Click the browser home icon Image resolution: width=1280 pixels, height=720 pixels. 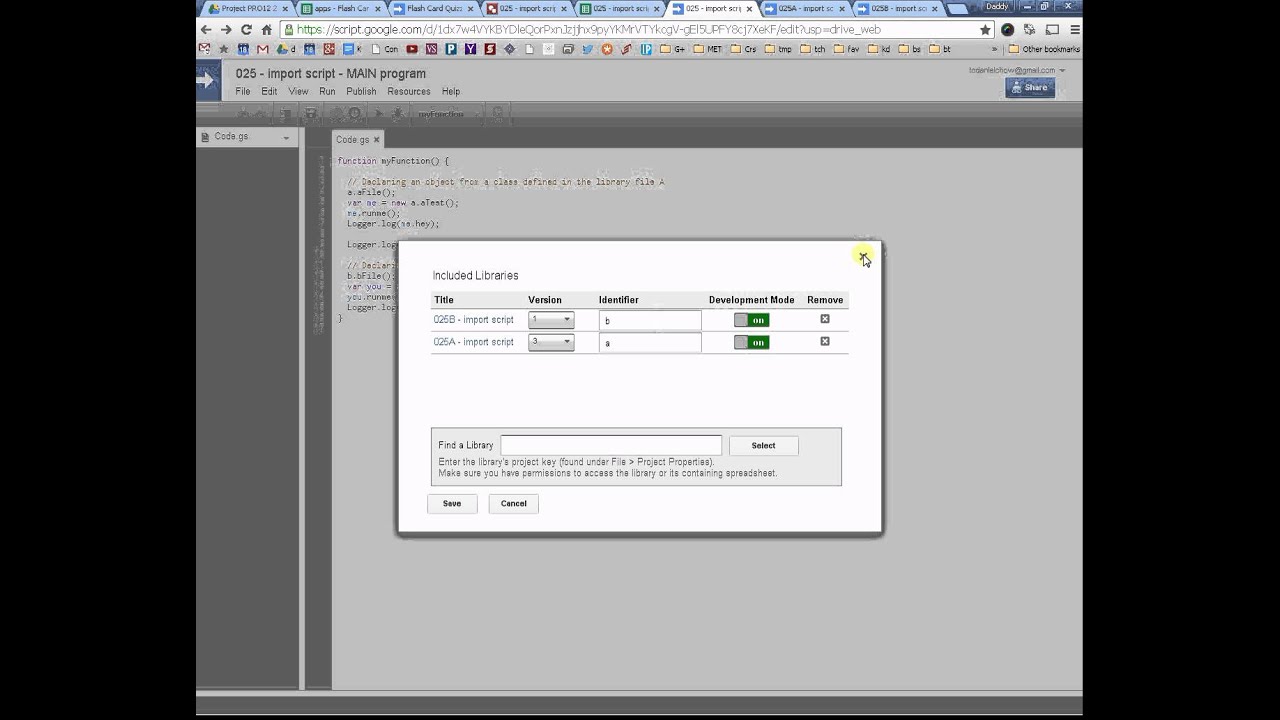(266, 30)
